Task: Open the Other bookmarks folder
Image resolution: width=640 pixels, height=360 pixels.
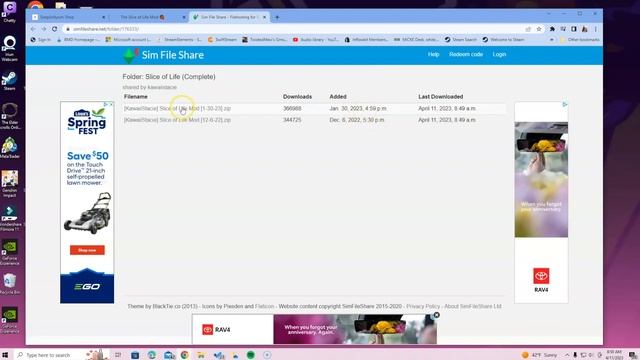Action: click(580, 40)
